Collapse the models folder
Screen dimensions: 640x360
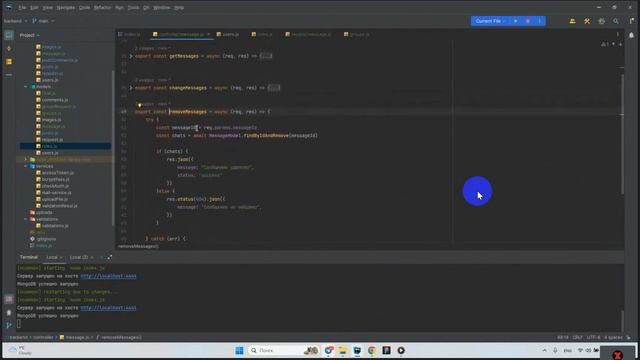pos(26,87)
